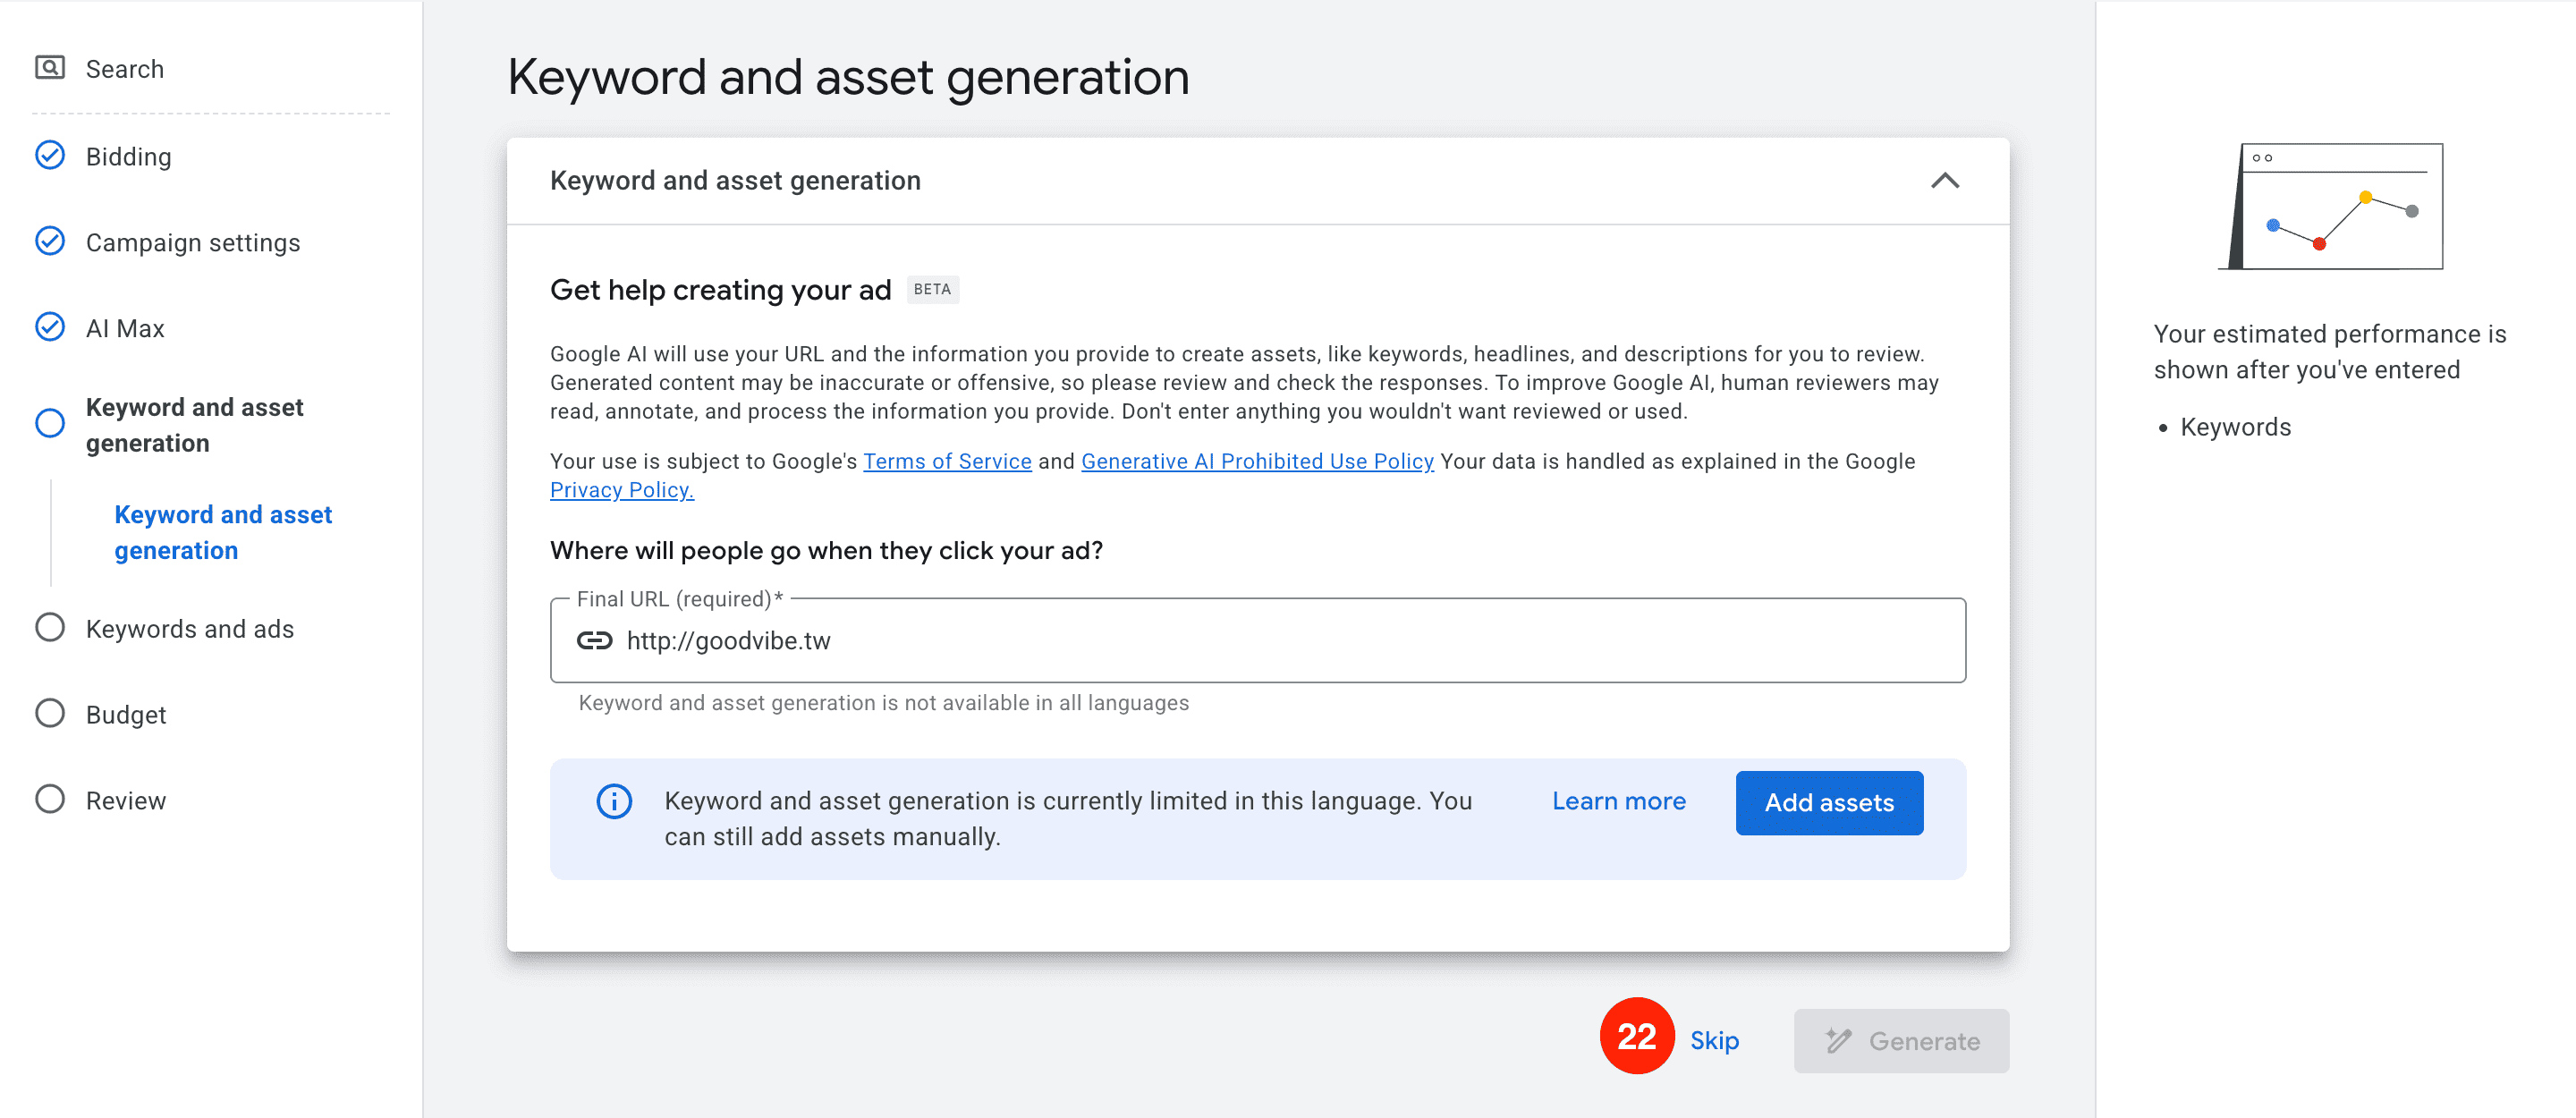Click the 'Get help creating your ad' heading
Viewport: 2576px width, 1118px height.
coord(720,290)
